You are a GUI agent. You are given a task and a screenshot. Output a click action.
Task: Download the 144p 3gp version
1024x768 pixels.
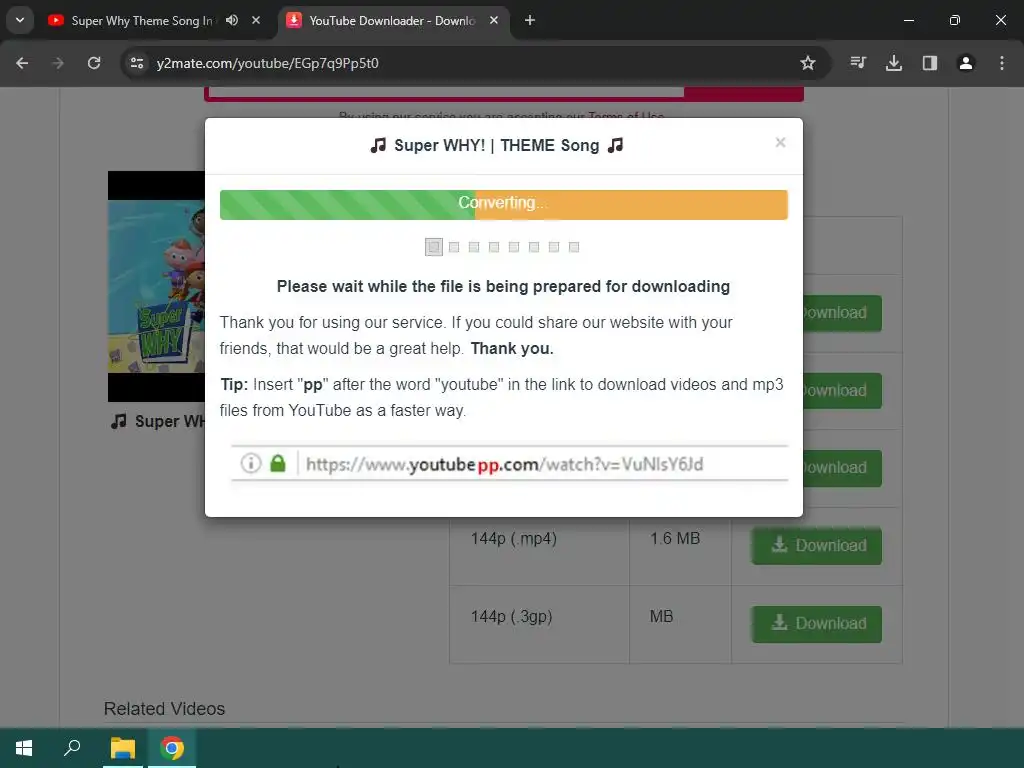pos(816,624)
